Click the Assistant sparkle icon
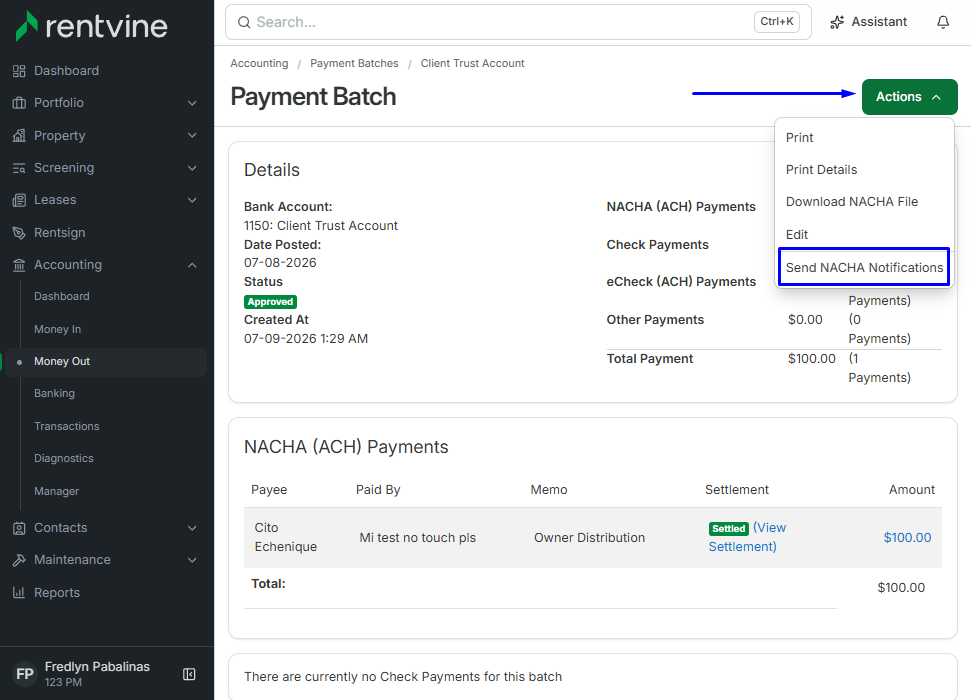The height and width of the screenshot is (700, 971). (x=837, y=22)
